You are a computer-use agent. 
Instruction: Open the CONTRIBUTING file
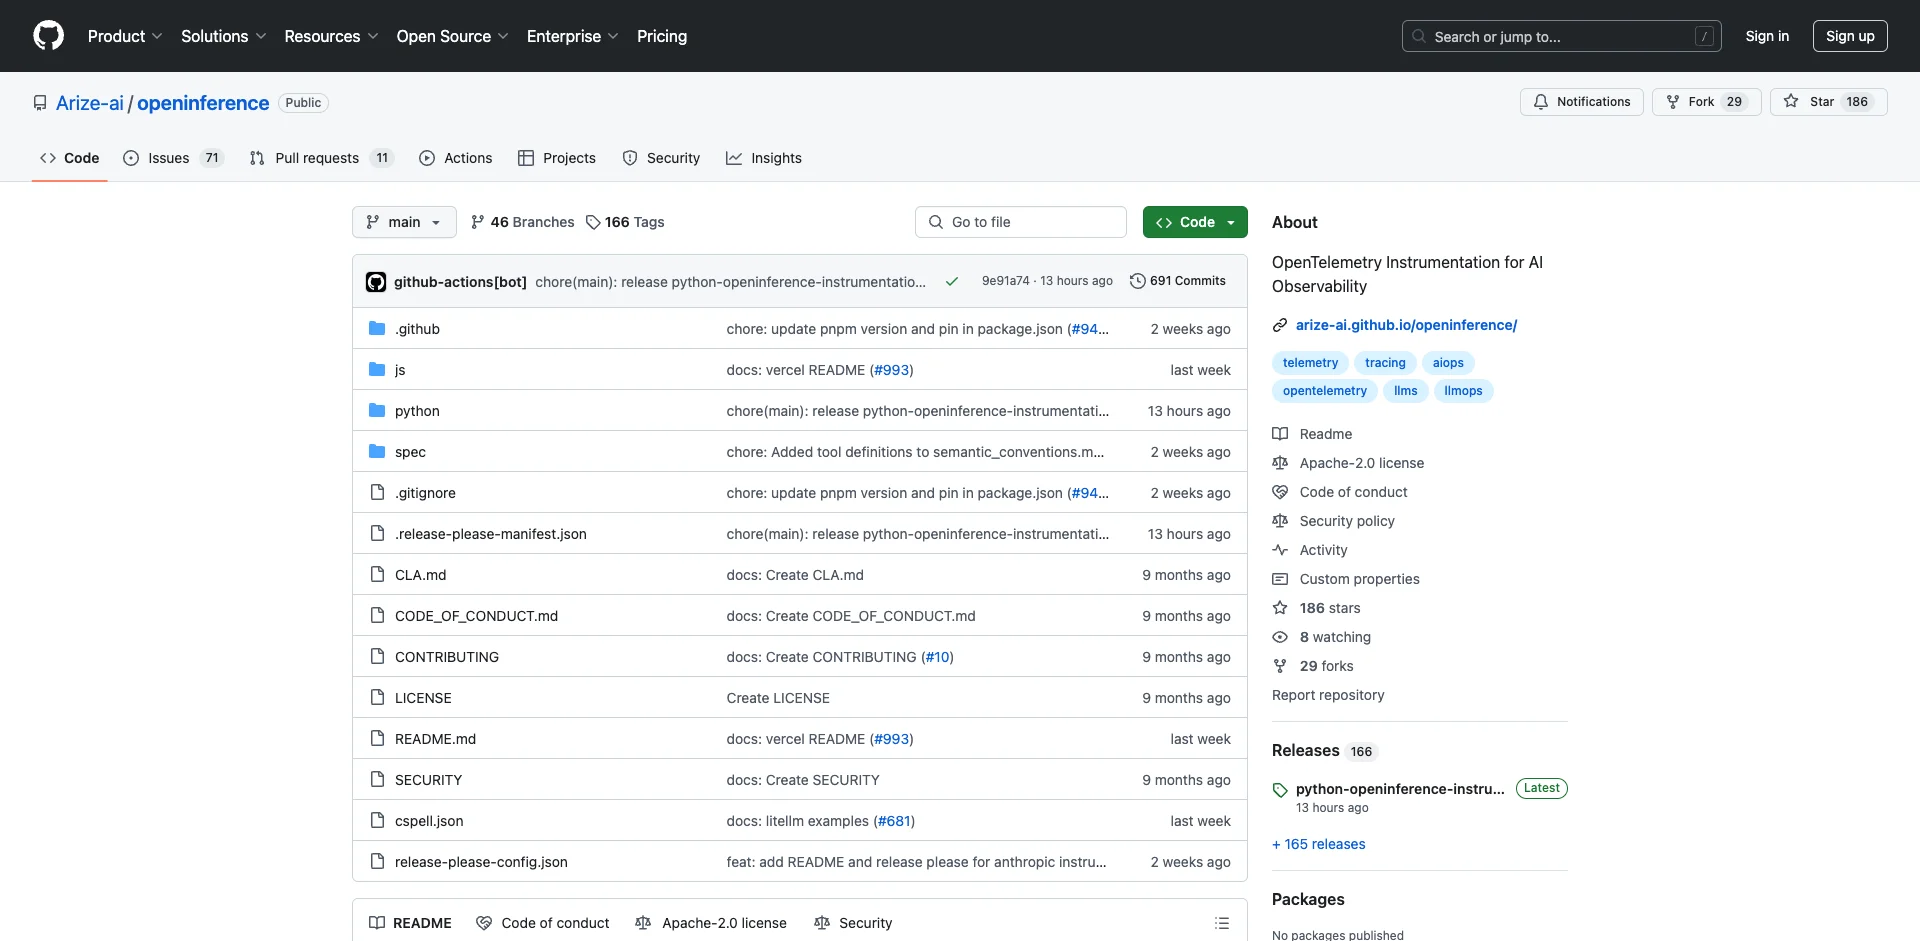click(x=446, y=657)
